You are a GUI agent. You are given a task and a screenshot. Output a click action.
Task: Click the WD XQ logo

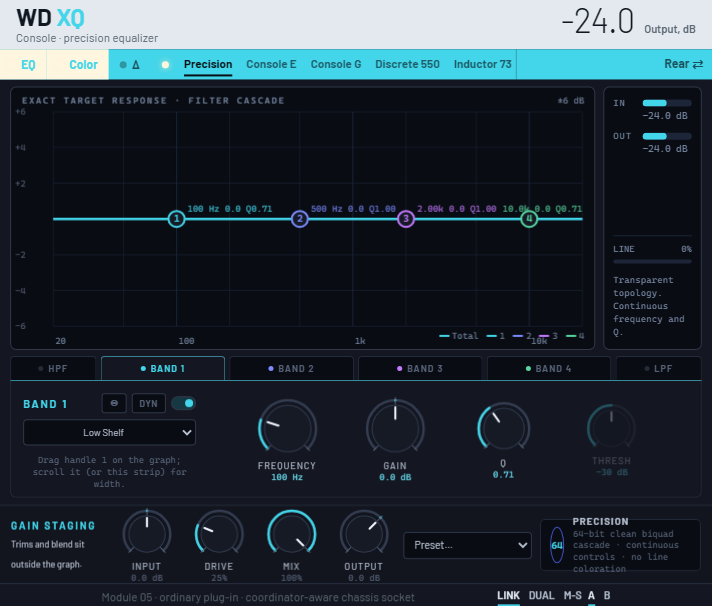[x=50, y=18]
